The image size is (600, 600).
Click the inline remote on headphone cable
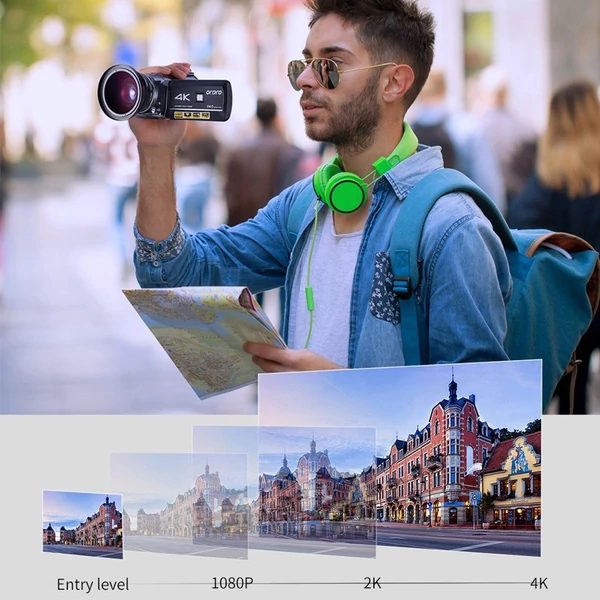(x=310, y=300)
